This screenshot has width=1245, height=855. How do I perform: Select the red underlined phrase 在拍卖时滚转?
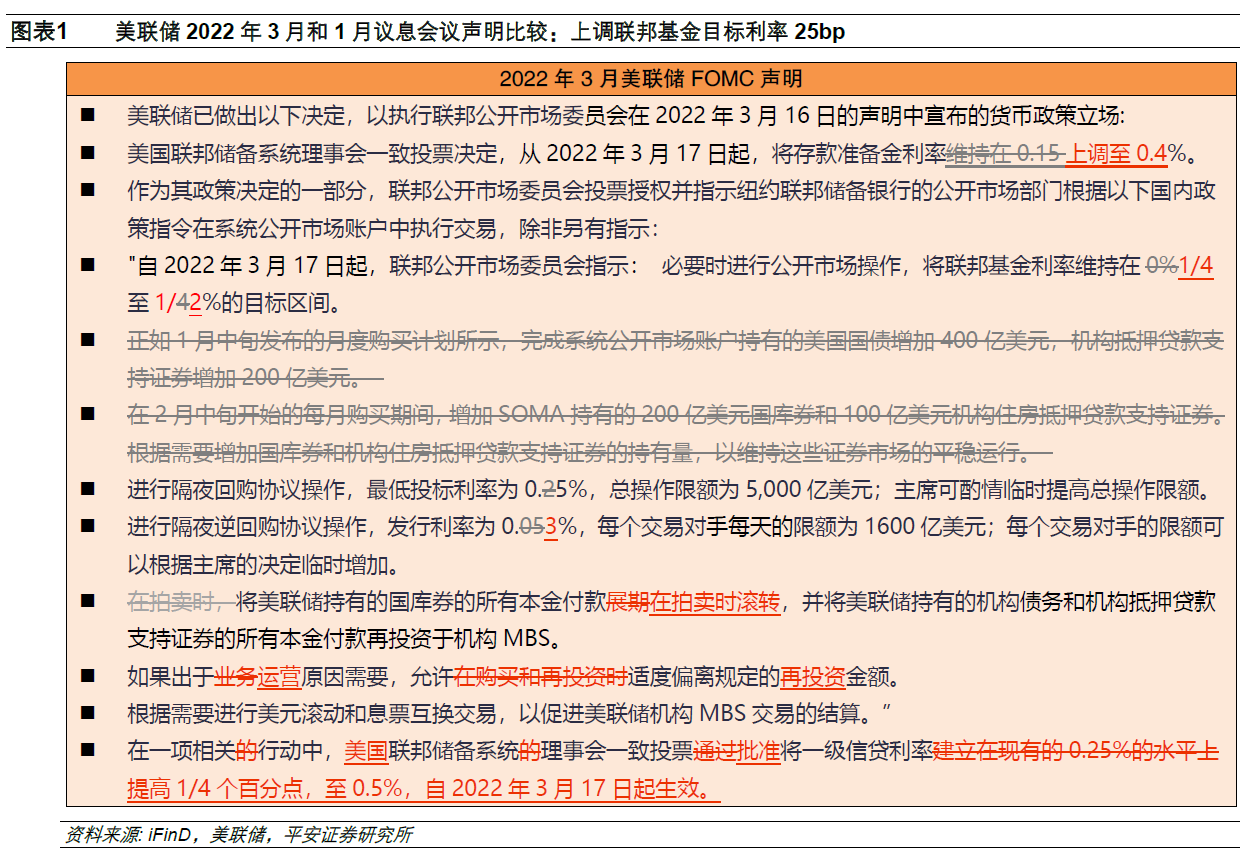pos(715,604)
